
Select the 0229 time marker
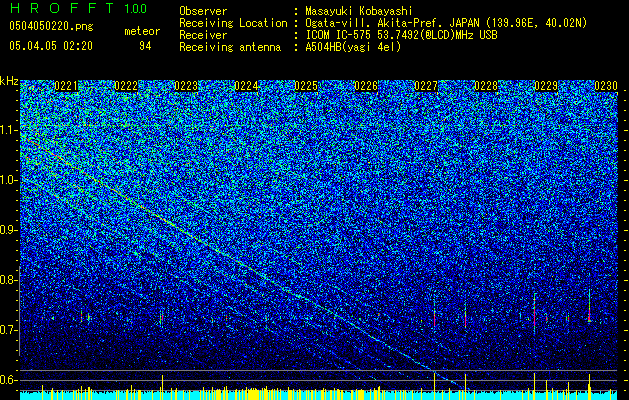pos(546,86)
